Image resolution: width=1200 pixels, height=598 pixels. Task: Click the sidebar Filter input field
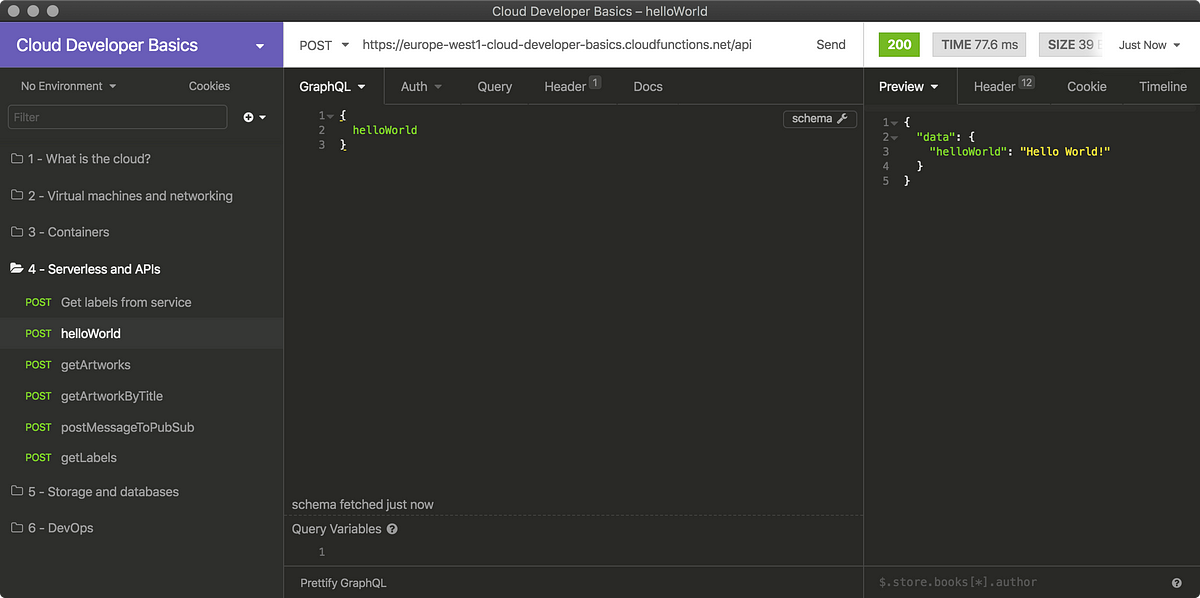[x=118, y=117]
